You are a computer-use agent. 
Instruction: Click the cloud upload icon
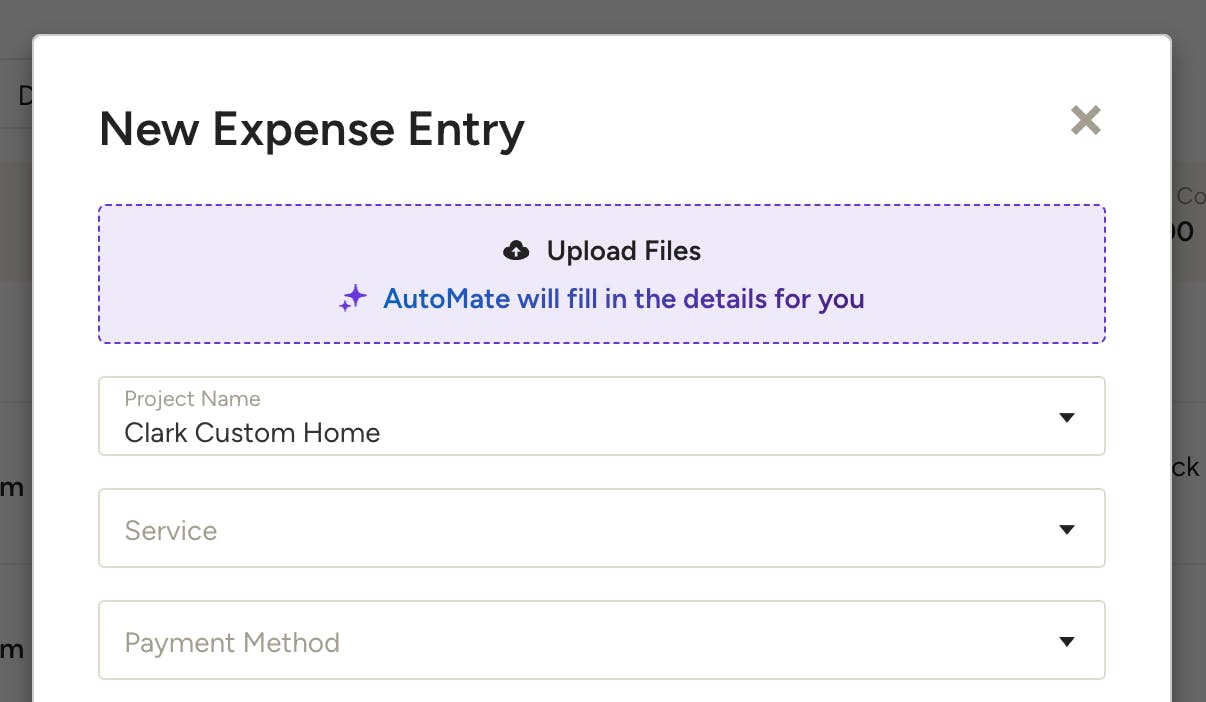pos(516,251)
